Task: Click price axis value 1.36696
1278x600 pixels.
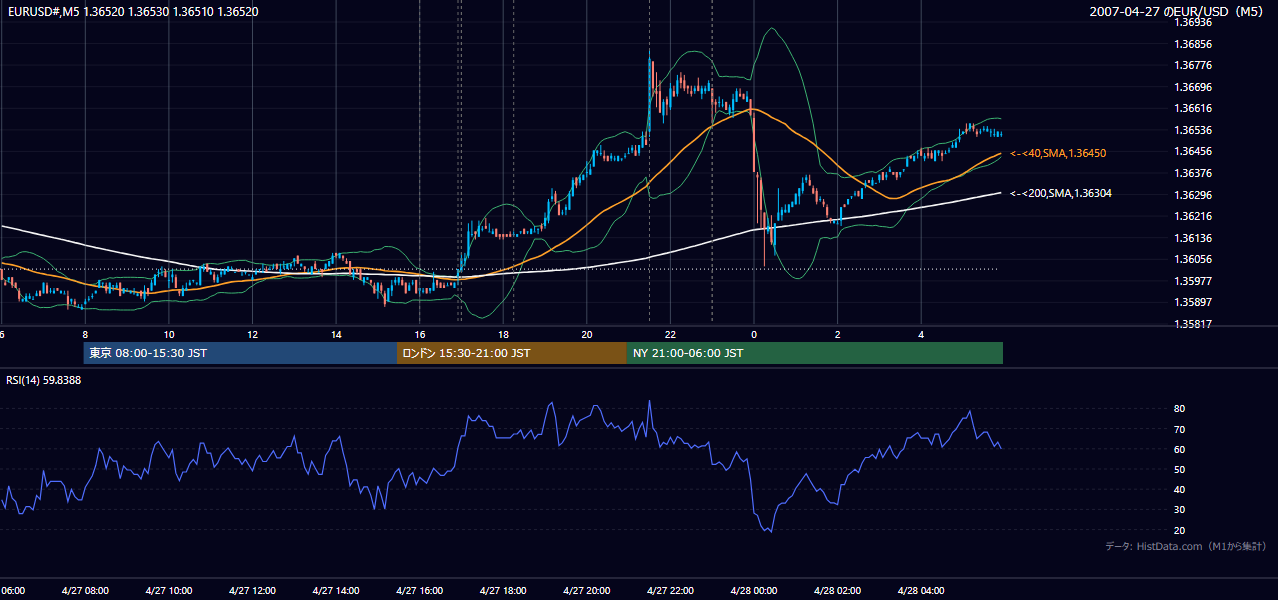Action: point(1193,87)
